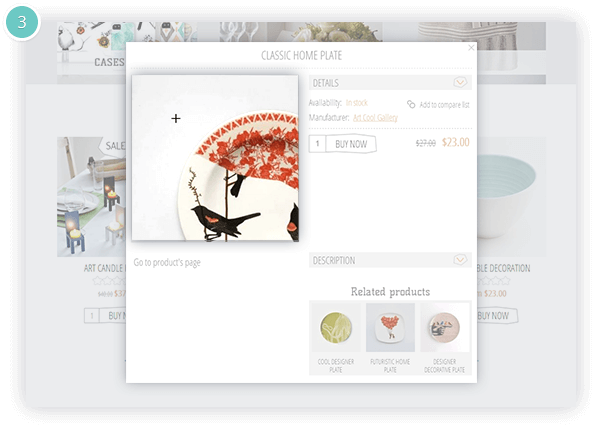Click the Details header bar

pos(390,83)
